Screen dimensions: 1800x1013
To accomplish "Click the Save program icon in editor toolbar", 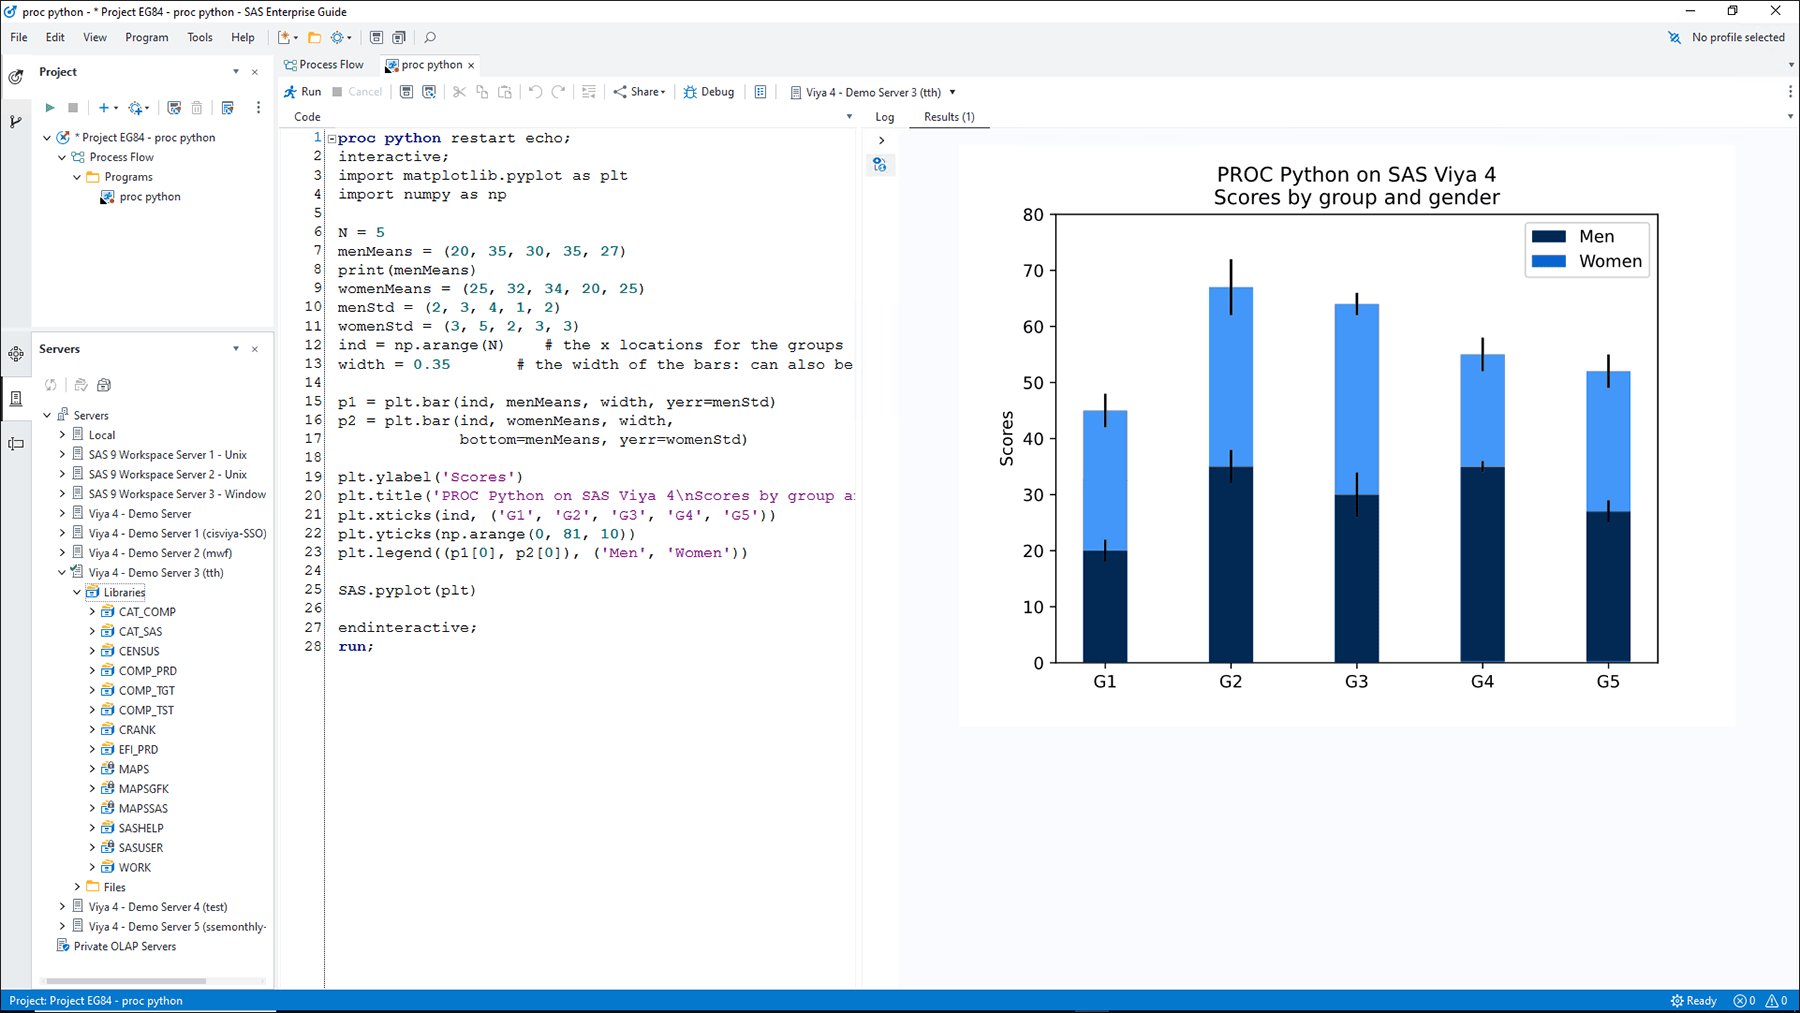I will (406, 92).
